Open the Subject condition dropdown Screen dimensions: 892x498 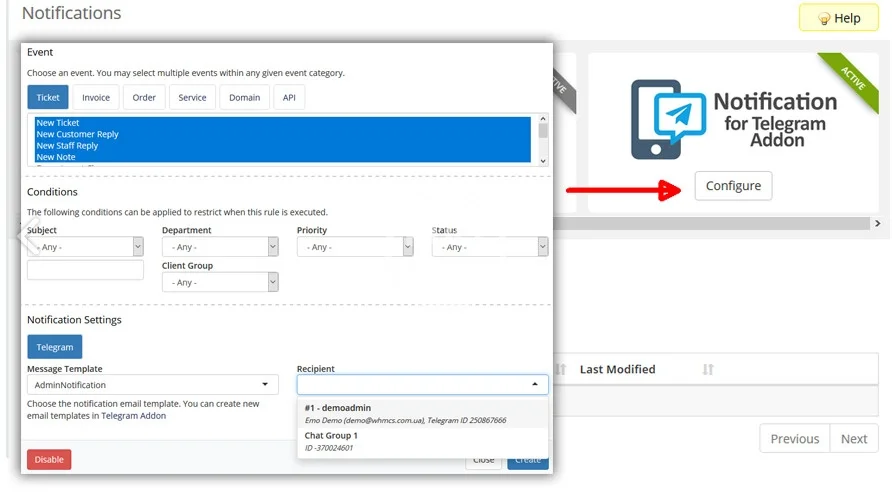point(85,247)
